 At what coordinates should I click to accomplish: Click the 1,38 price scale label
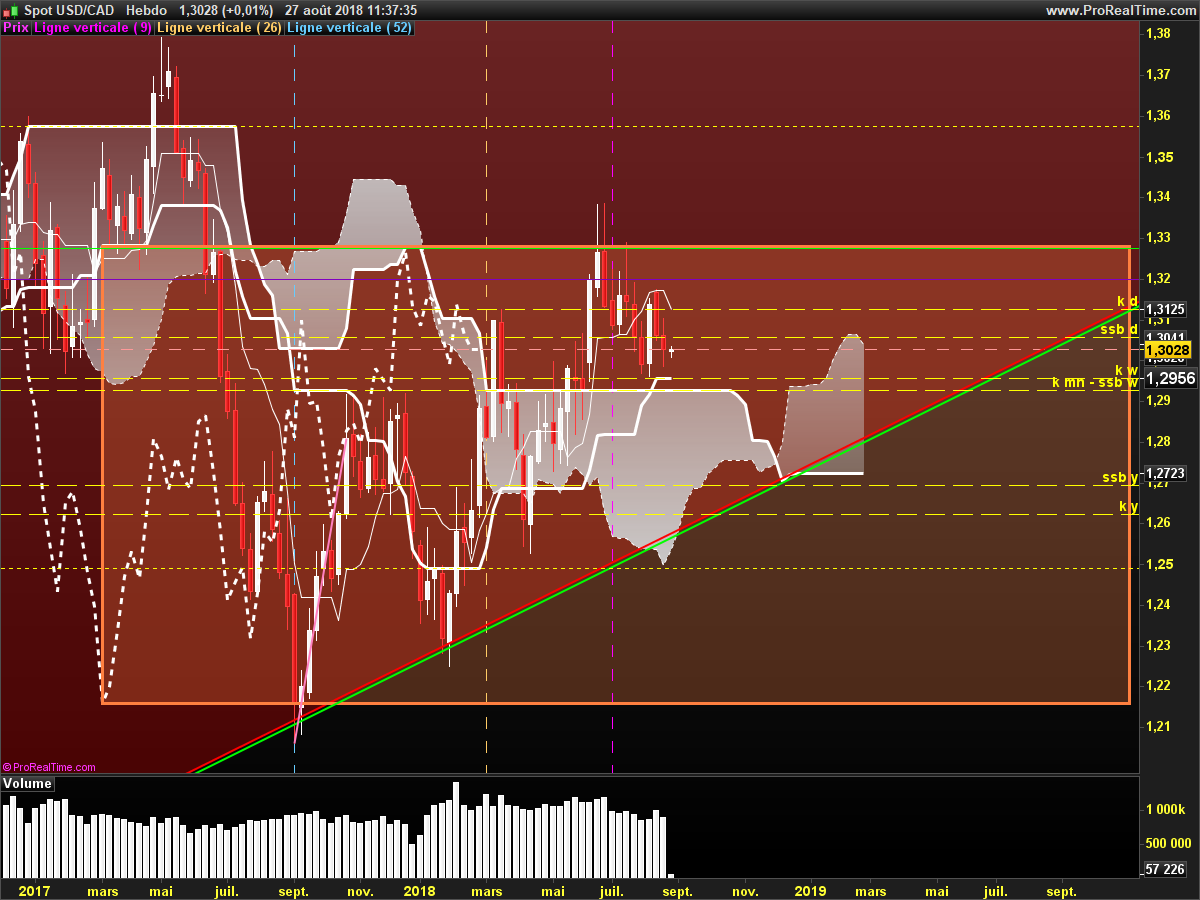(1158, 33)
